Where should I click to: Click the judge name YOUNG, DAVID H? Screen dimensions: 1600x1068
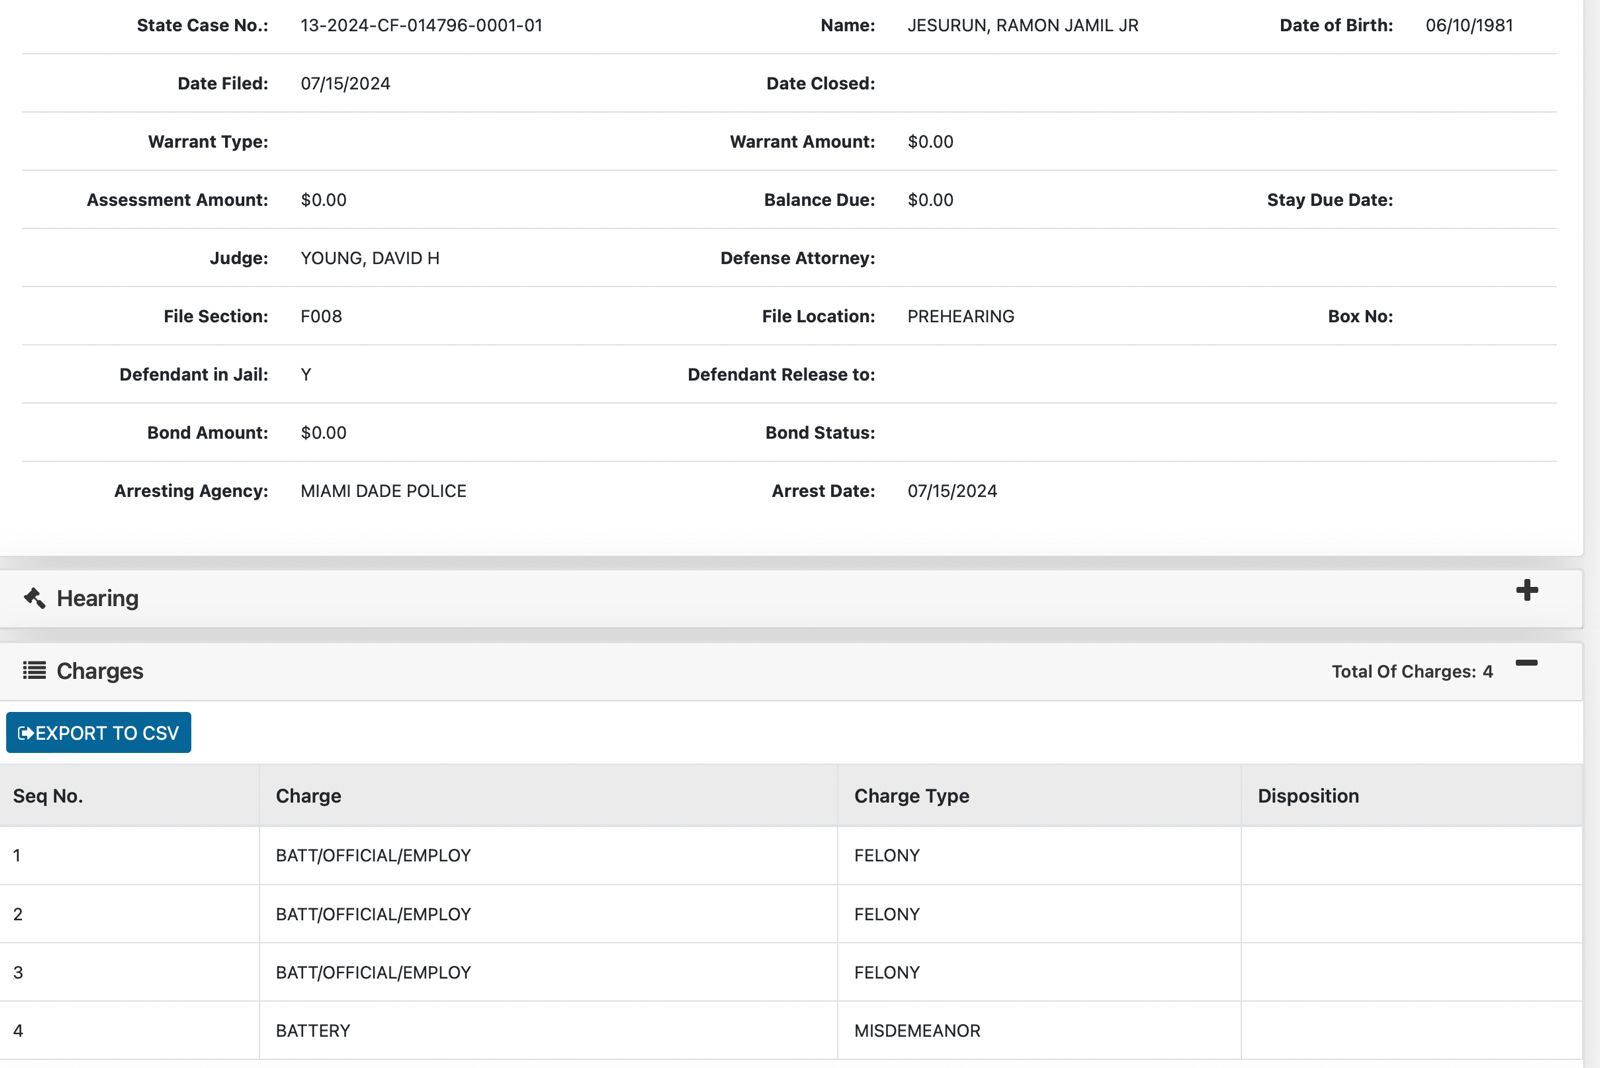click(370, 258)
